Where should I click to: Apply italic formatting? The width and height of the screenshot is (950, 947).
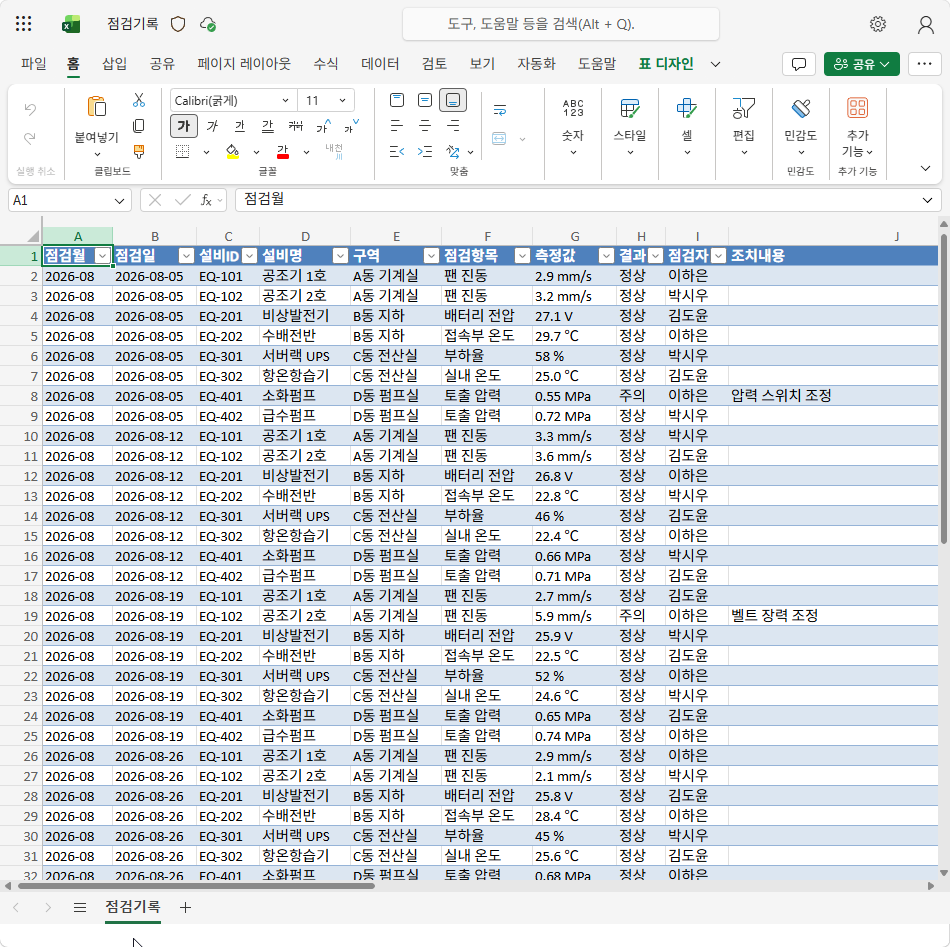point(212,126)
